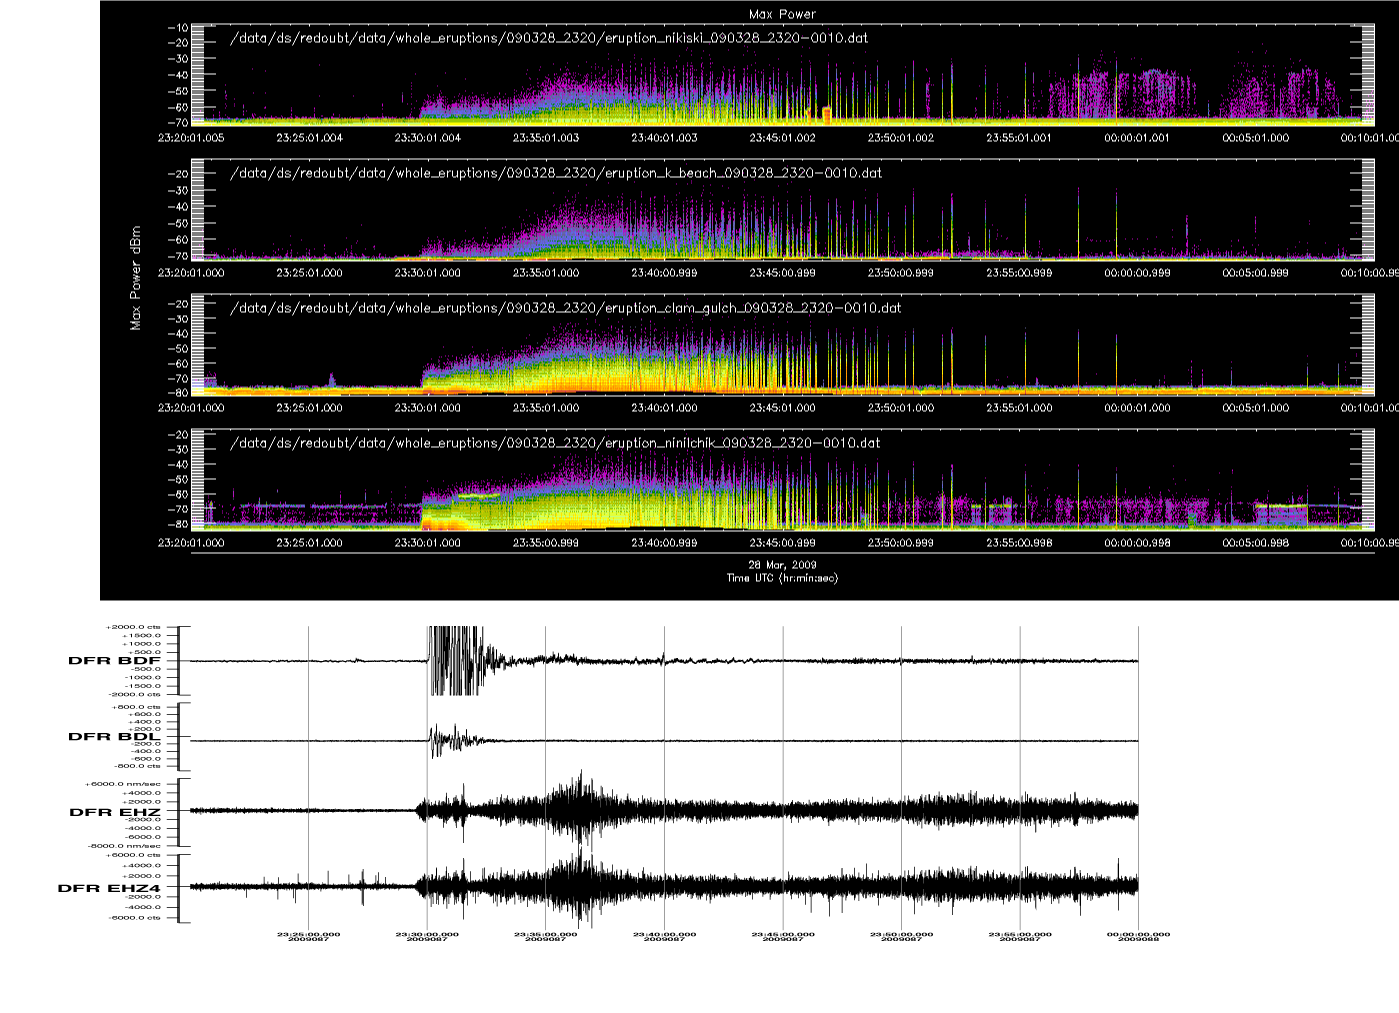Select the eruption_k_beach data file path

(x=556, y=173)
